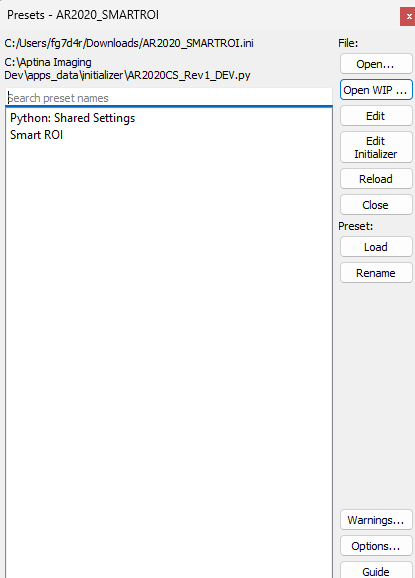415x578 pixels.
Task: Click the Edit button under File
Action: click(x=376, y=116)
